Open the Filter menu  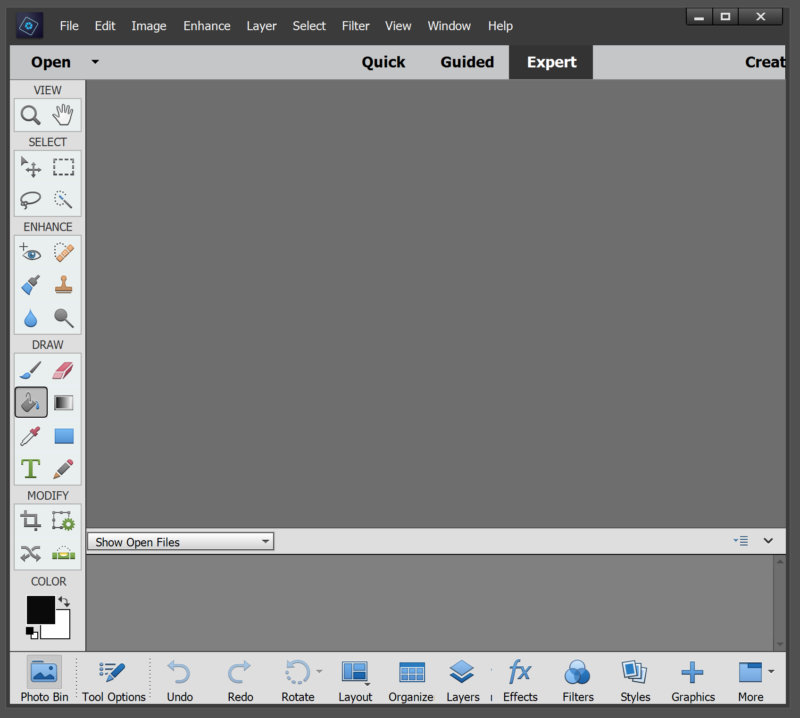tap(355, 26)
